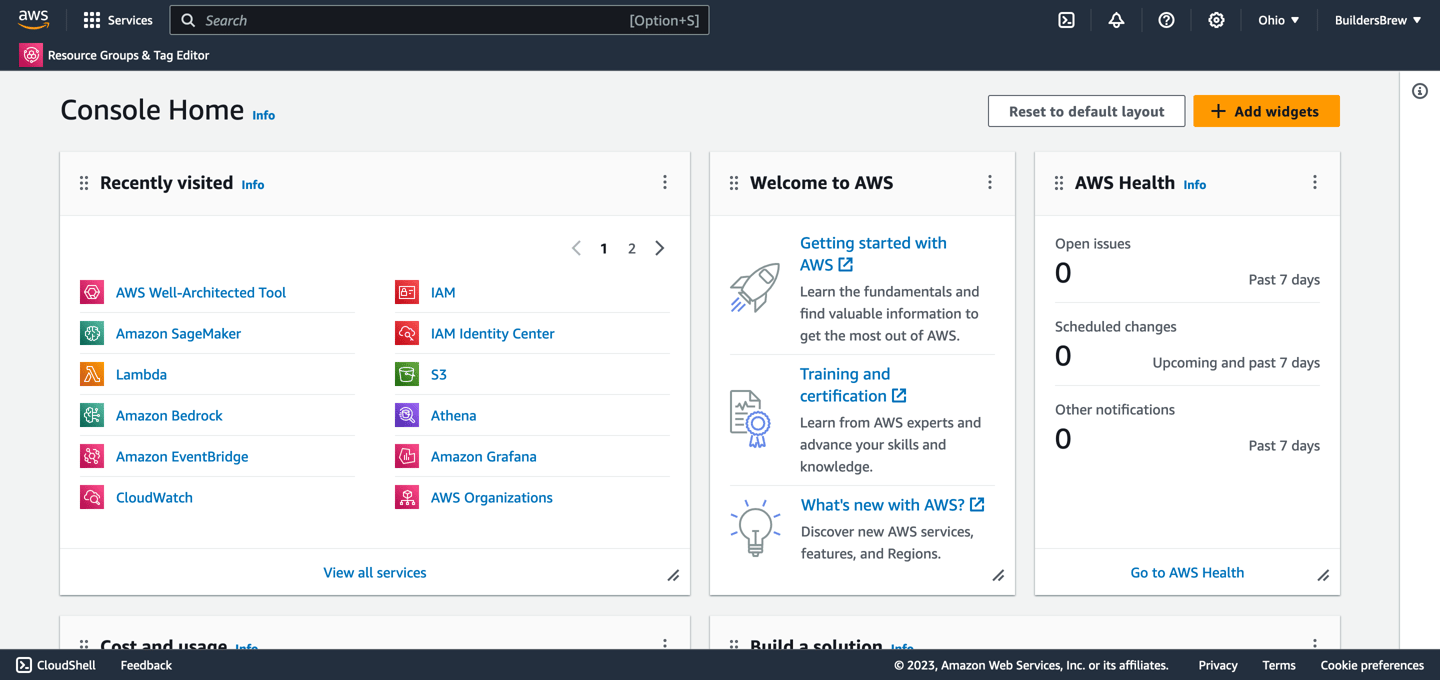Click the Go to AWS Health link
This screenshot has height=680, width=1440.
(1187, 573)
